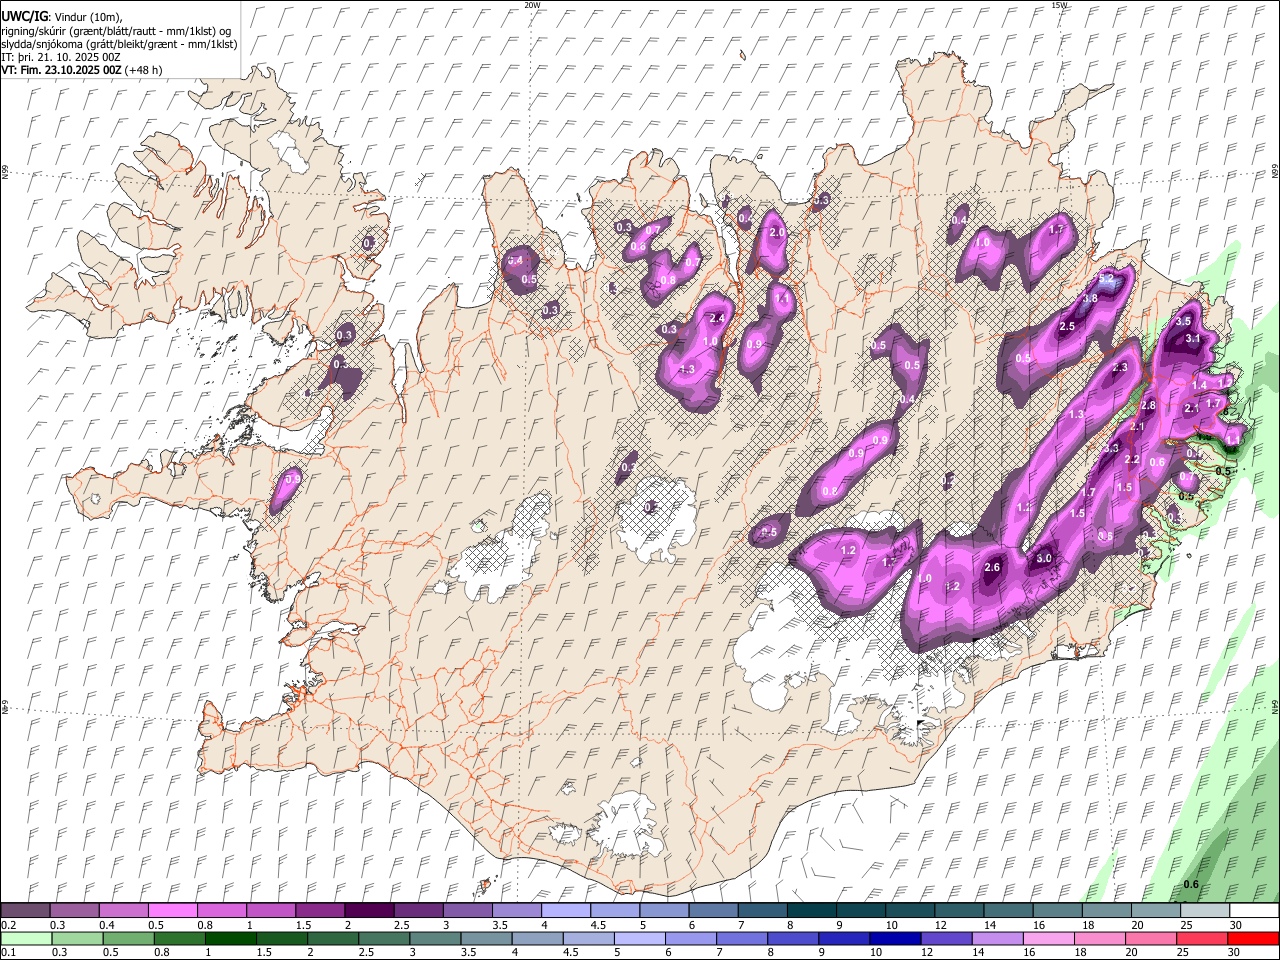Click the '30' number in upper legend row
This screenshot has width=1280, height=960.
point(1236,925)
